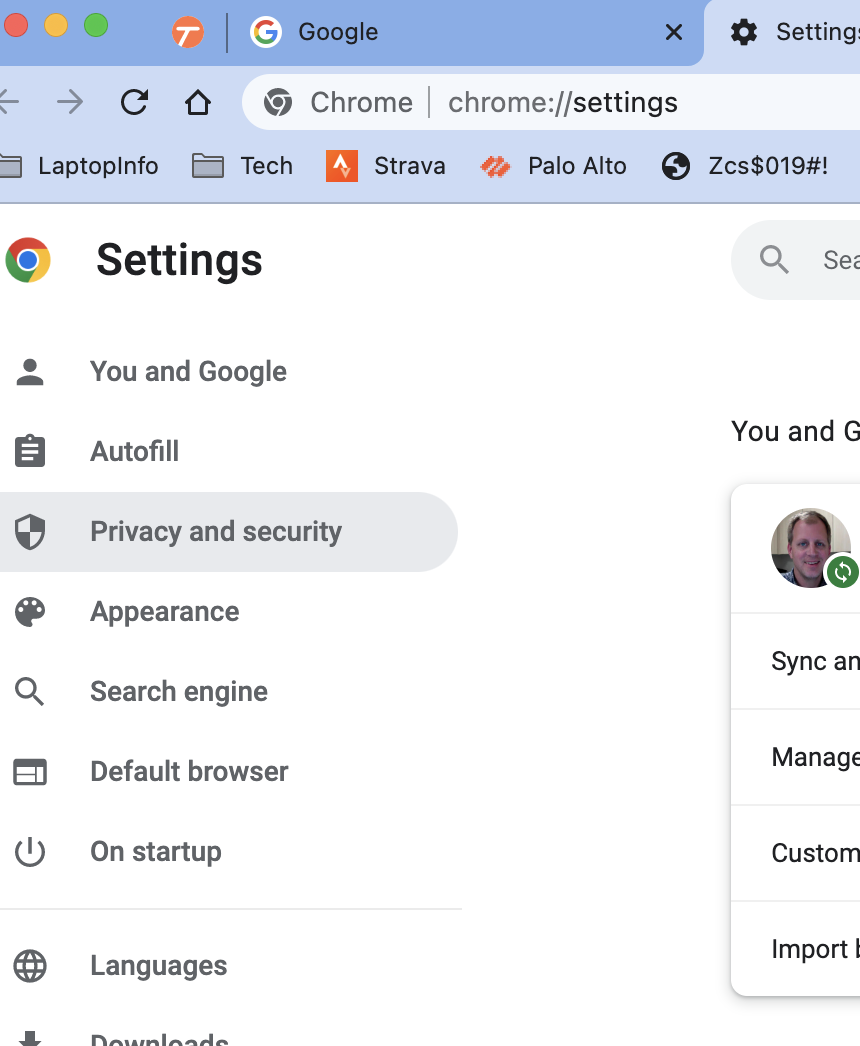Open the Custom row in You and Google

[x=795, y=853]
